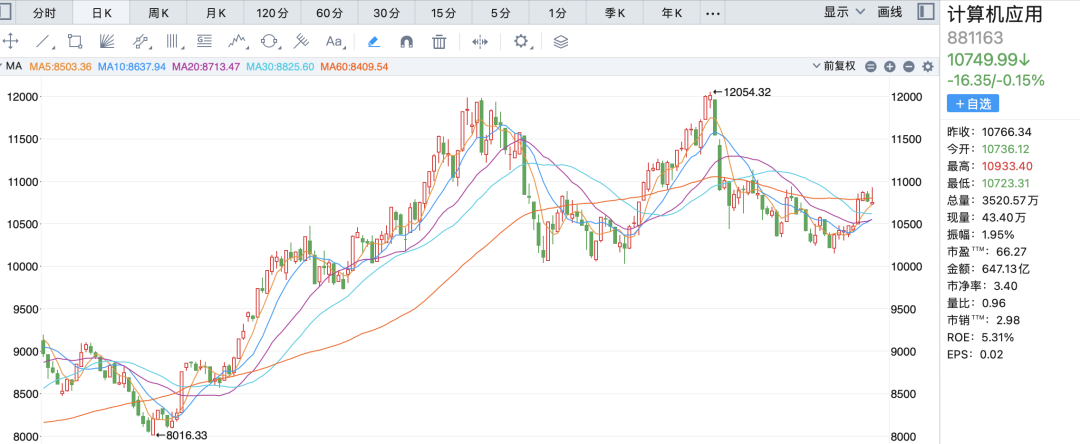This screenshot has width=1080, height=444.
Task: Click the trash can delete-drawings icon
Action: coord(439,41)
